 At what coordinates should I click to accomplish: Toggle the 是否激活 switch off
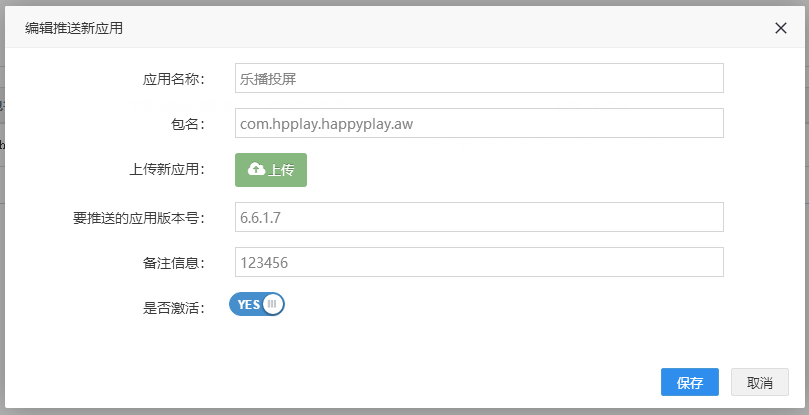coord(257,305)
